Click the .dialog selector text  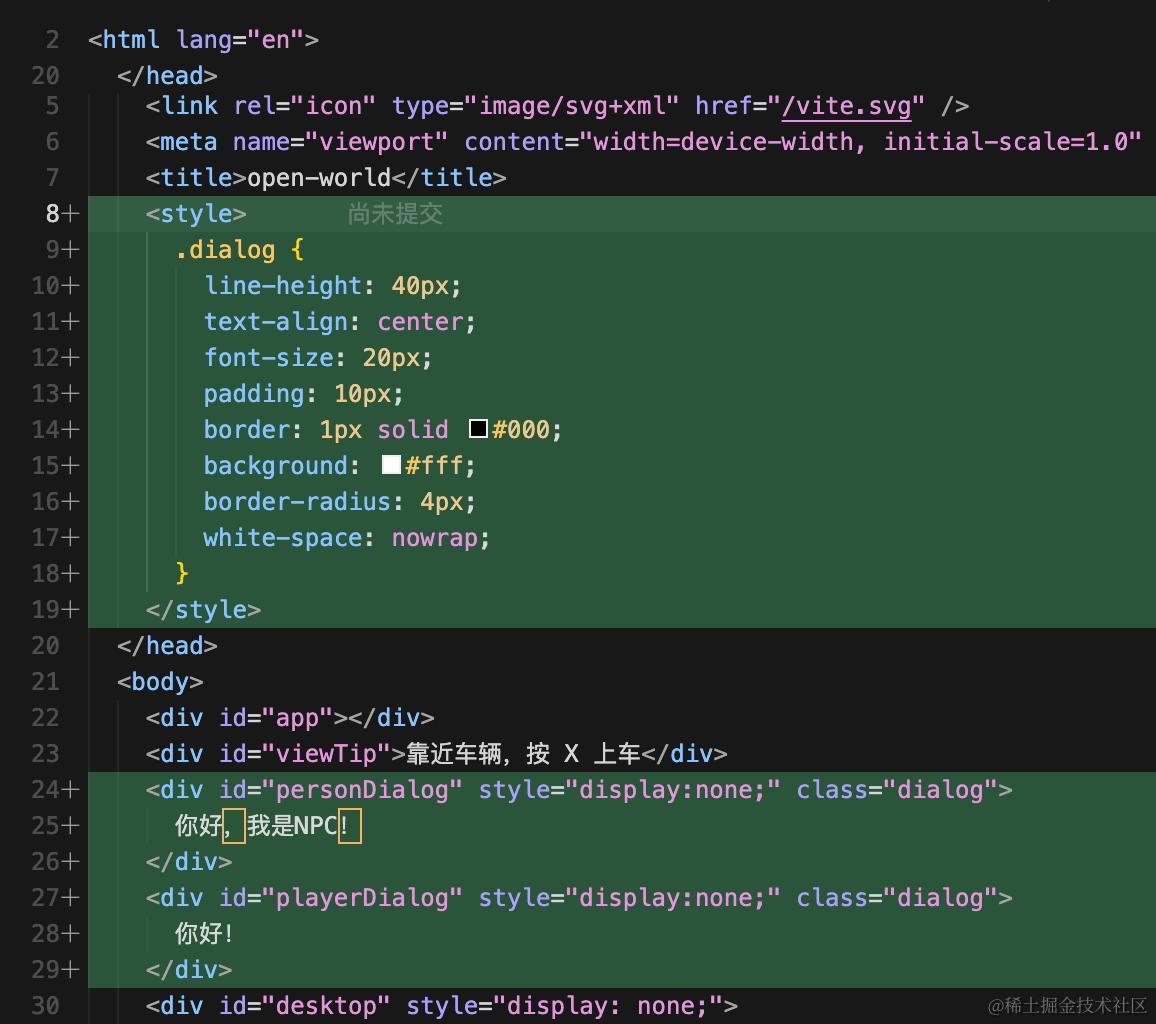(226, 250)
